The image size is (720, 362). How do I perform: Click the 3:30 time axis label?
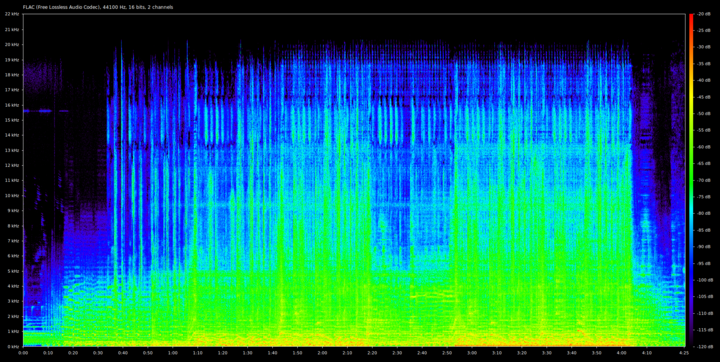[547, 353]
